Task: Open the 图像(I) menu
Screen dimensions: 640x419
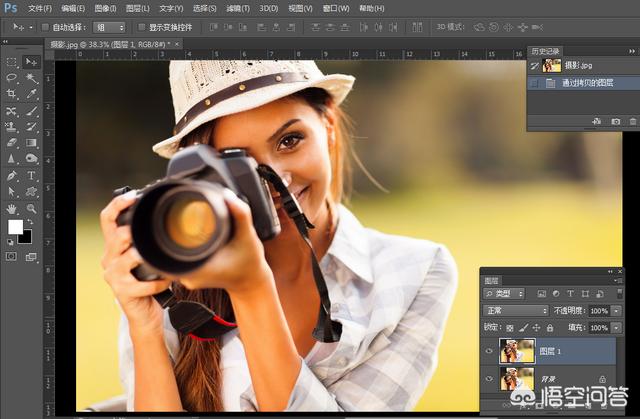Action: [105, 8]
